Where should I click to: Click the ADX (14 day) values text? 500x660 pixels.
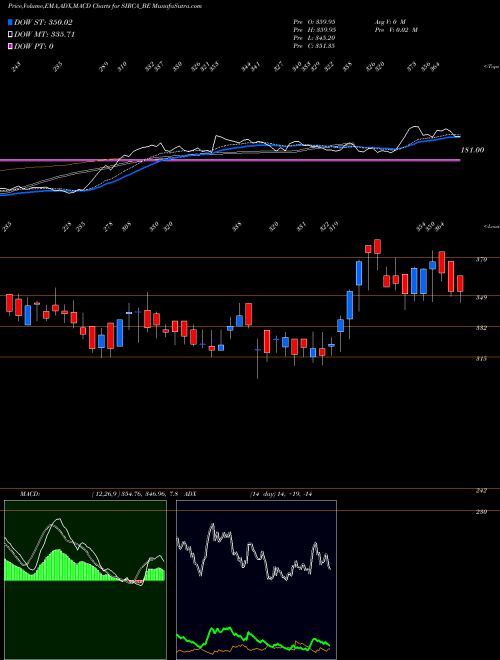pos(281,494)
